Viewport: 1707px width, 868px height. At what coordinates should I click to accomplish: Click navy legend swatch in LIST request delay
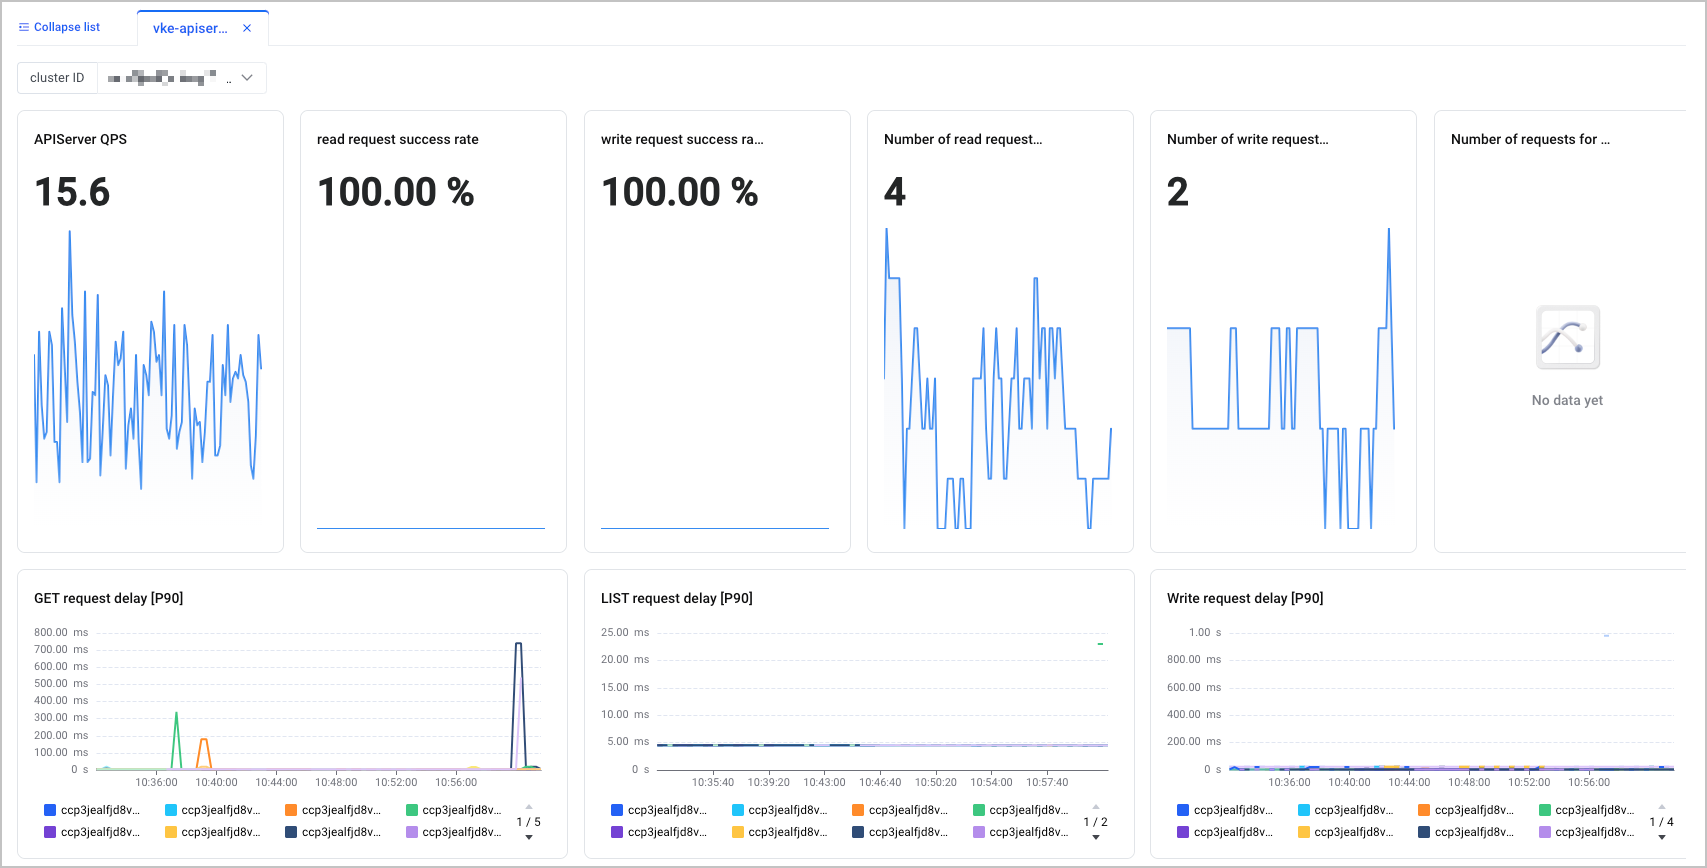(x=858, y=832)
